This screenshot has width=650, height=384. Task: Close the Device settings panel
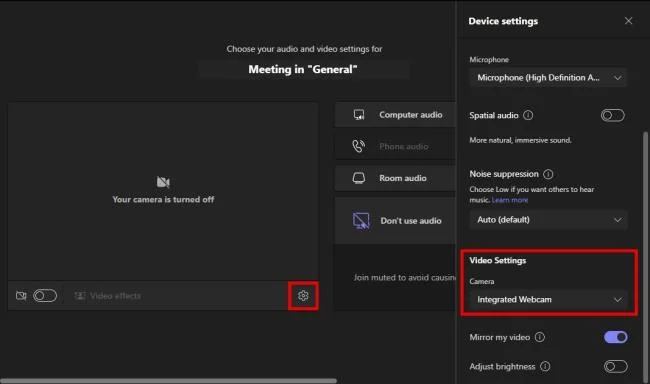[x=628, y=21]
